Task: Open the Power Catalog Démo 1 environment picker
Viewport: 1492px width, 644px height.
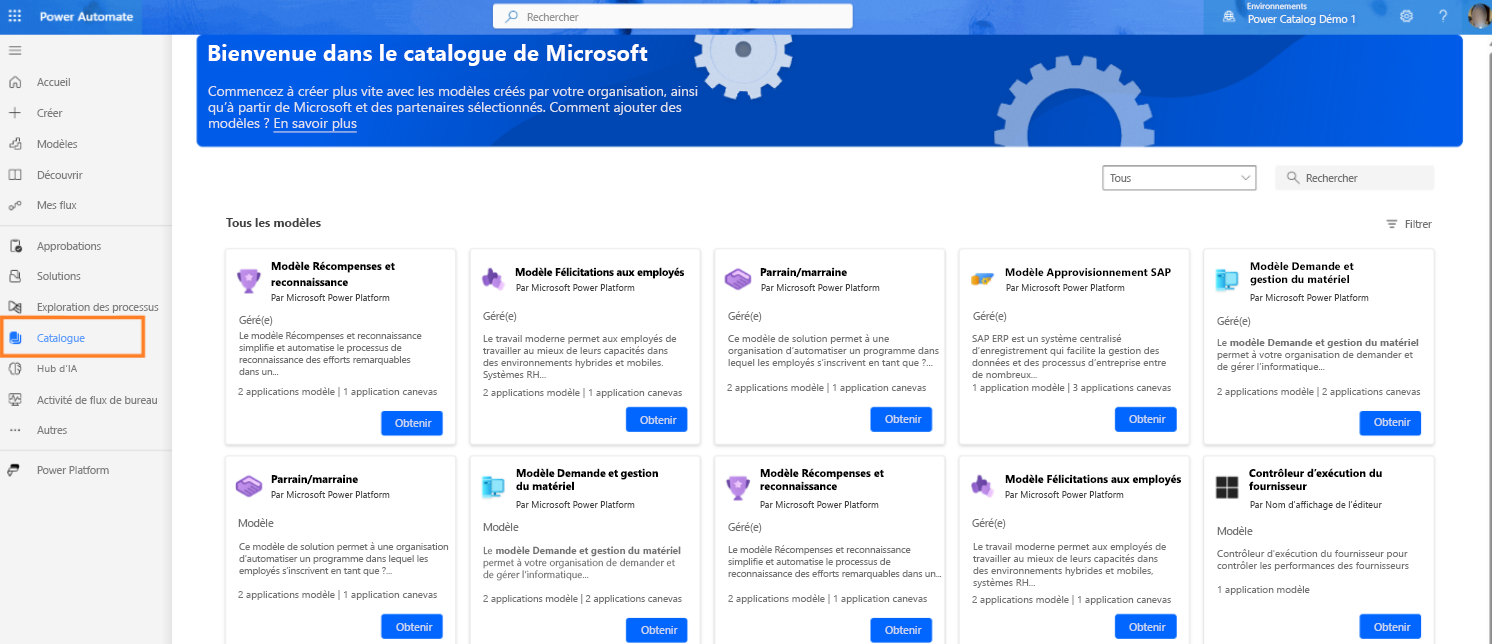Action: click(1301, 19)
